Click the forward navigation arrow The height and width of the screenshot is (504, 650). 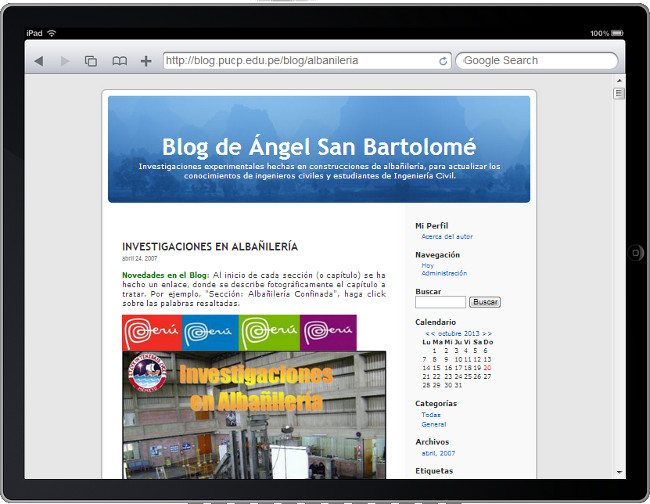tap(65, 61)
